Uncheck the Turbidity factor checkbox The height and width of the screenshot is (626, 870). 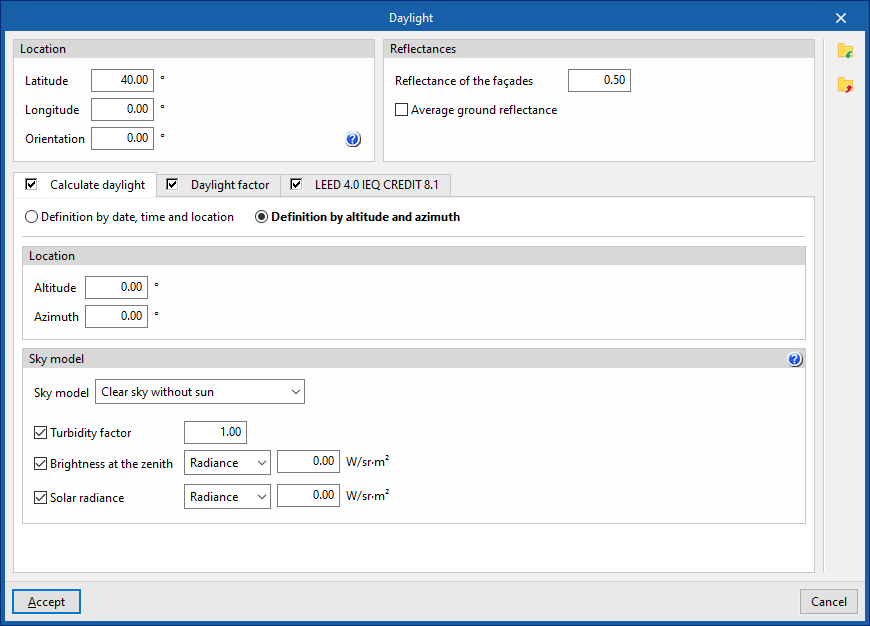click(41, 432)
